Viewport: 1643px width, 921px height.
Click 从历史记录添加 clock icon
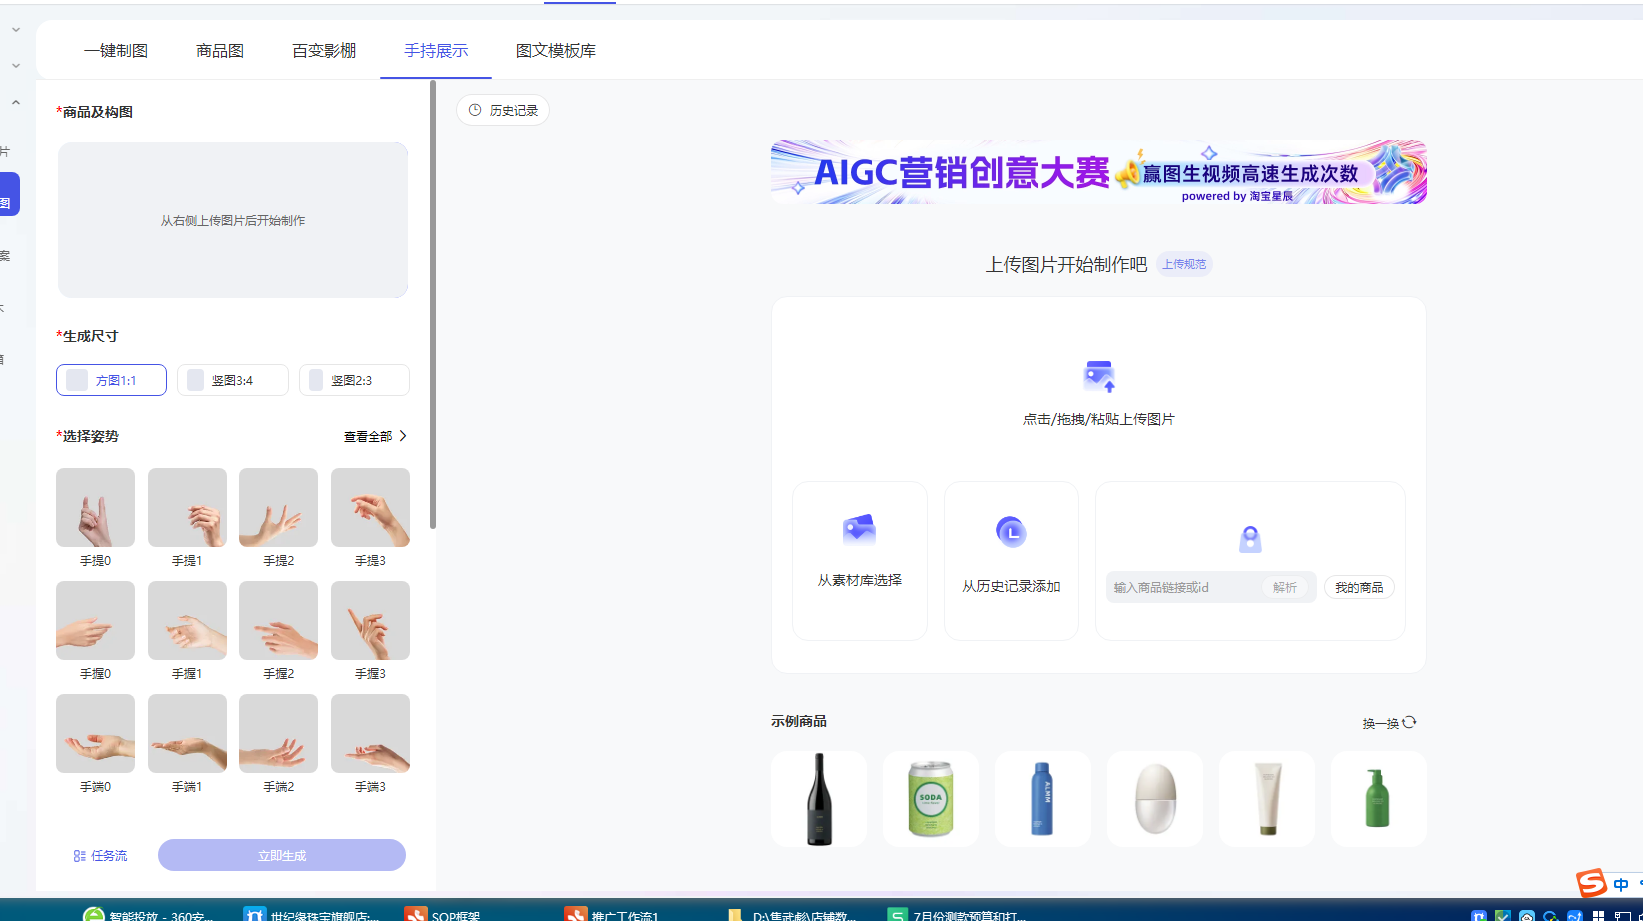point(1011,532)
